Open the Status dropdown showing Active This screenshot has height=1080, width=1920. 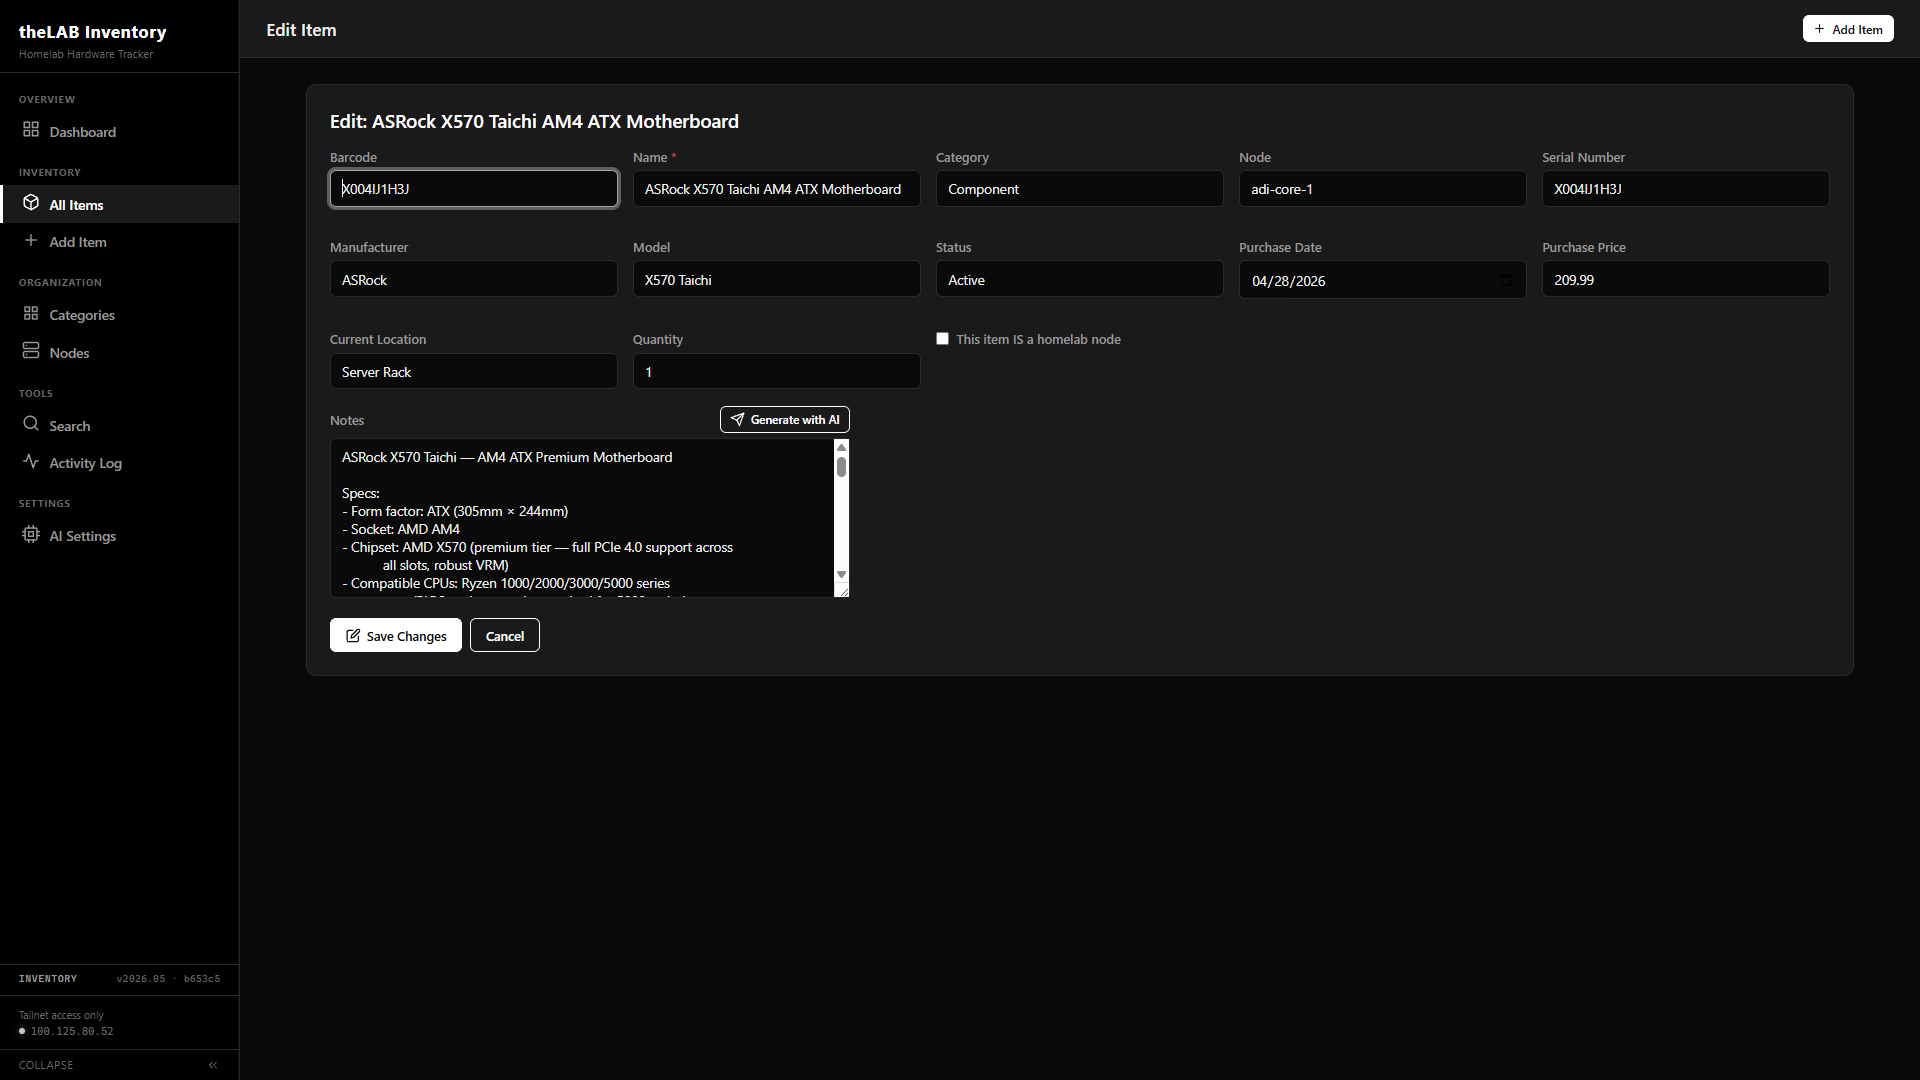(x=1079, y=280)
